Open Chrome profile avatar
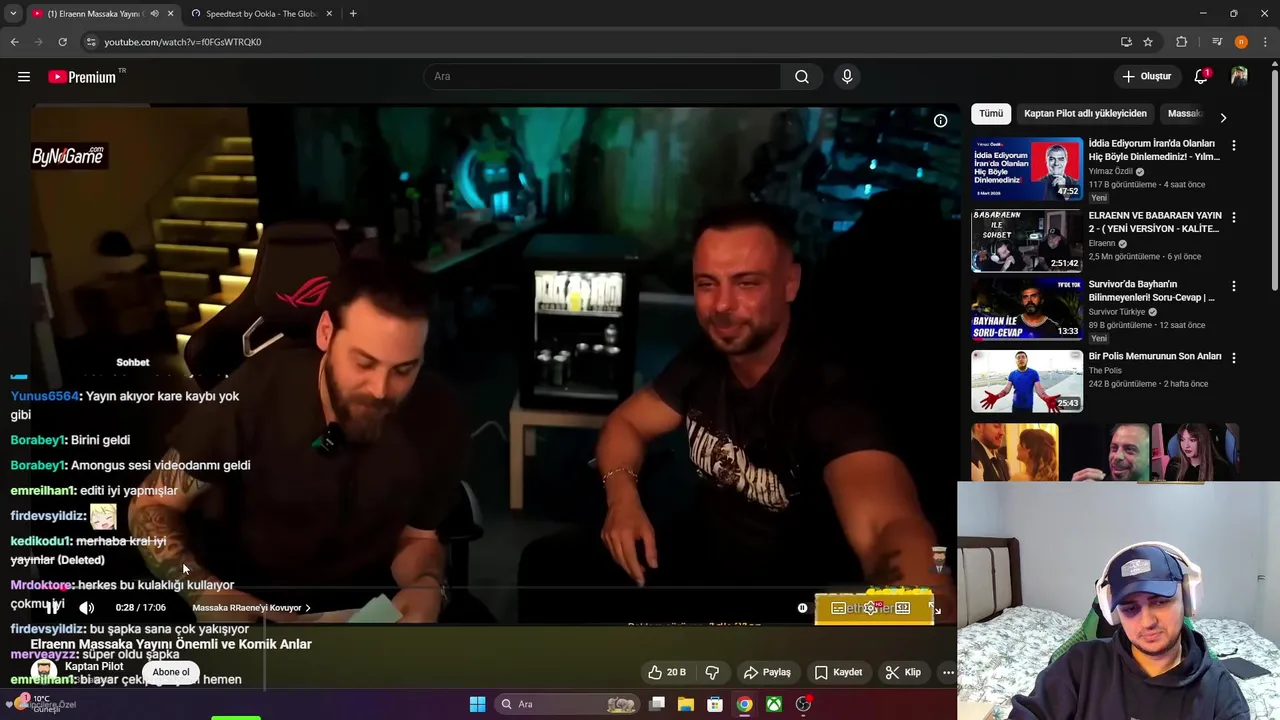 click(1241, 42)
